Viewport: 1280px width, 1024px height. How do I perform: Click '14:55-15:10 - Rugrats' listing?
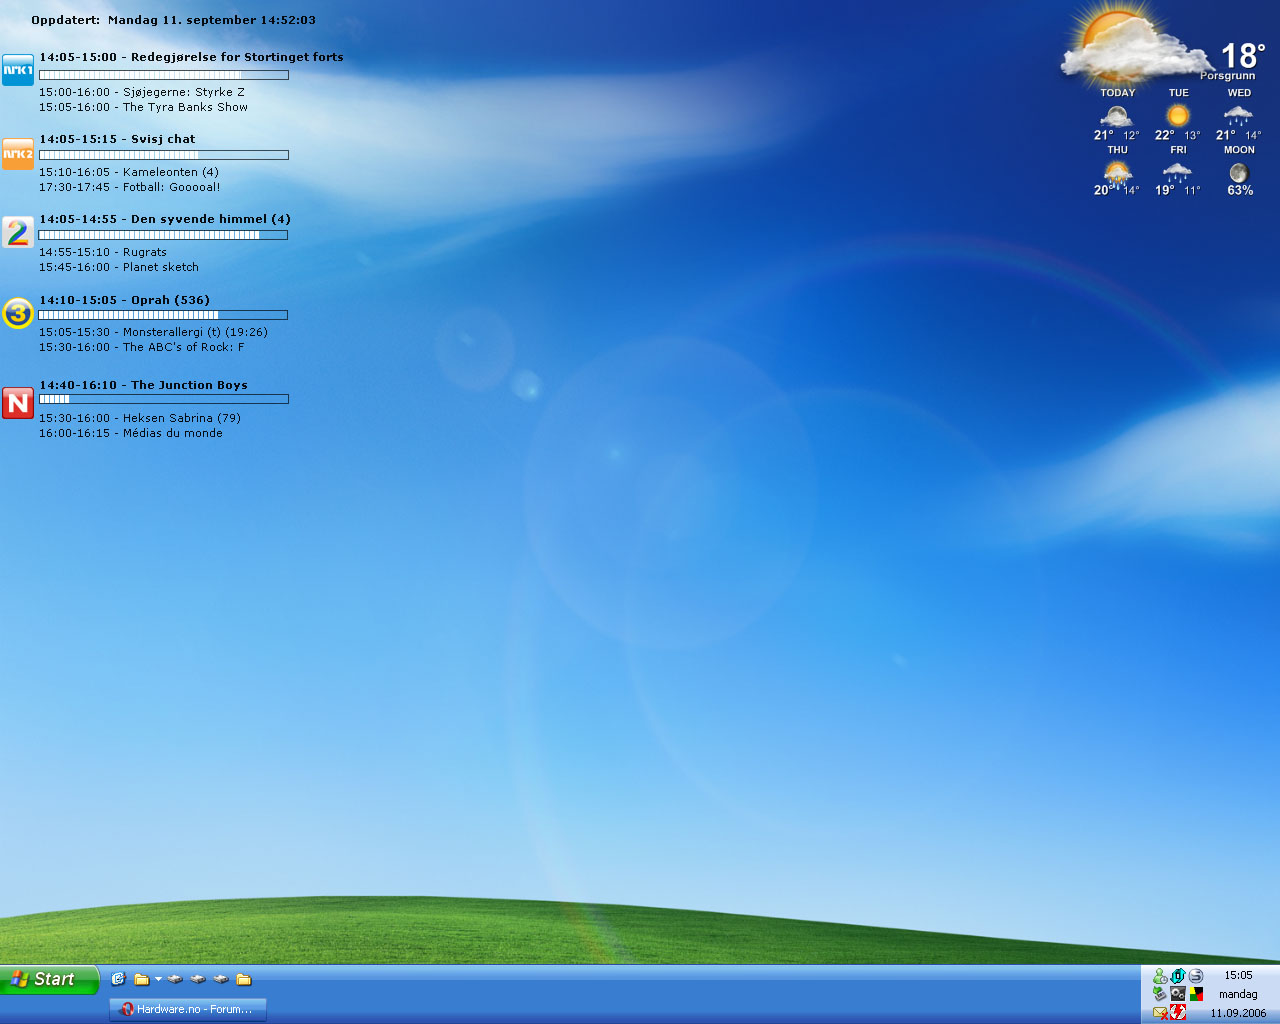[x=103, y=252]
